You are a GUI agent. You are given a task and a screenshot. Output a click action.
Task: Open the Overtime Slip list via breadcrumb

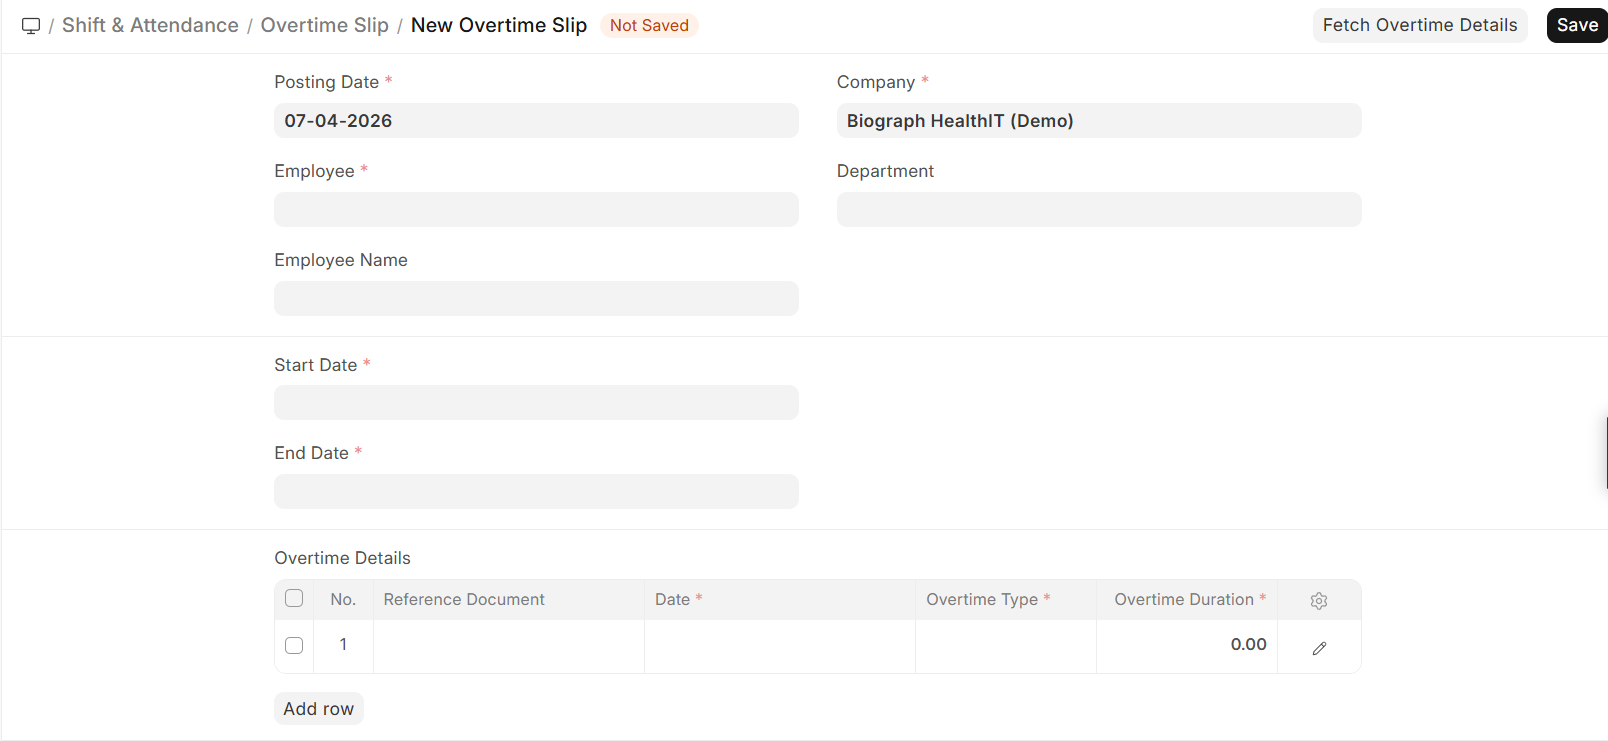[x=324, y=25]
